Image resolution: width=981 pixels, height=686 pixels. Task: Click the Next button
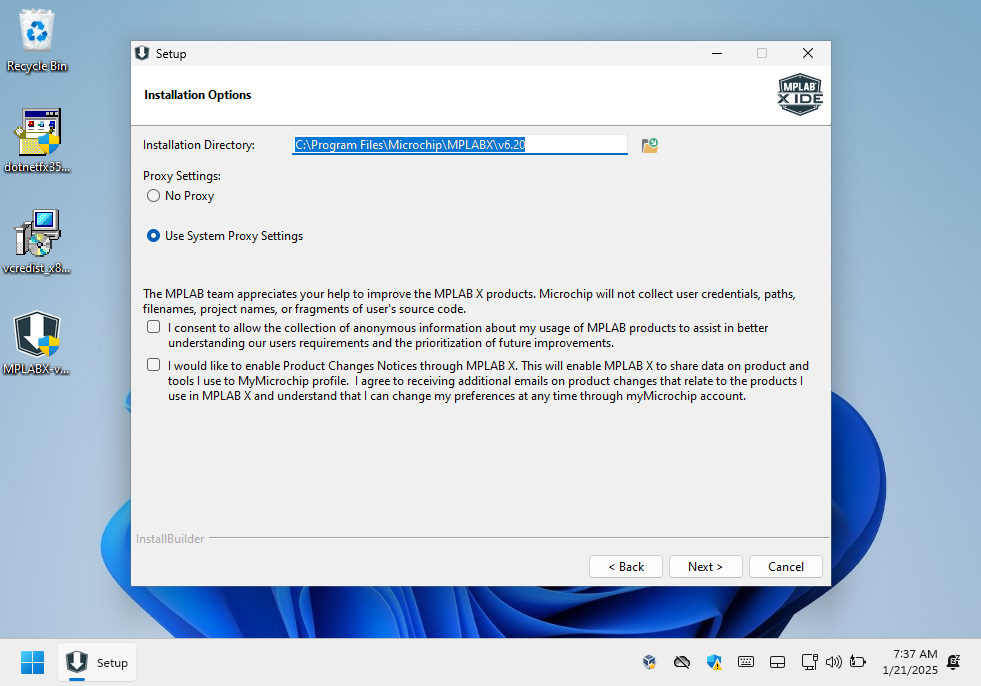click(x=706, y=566)
